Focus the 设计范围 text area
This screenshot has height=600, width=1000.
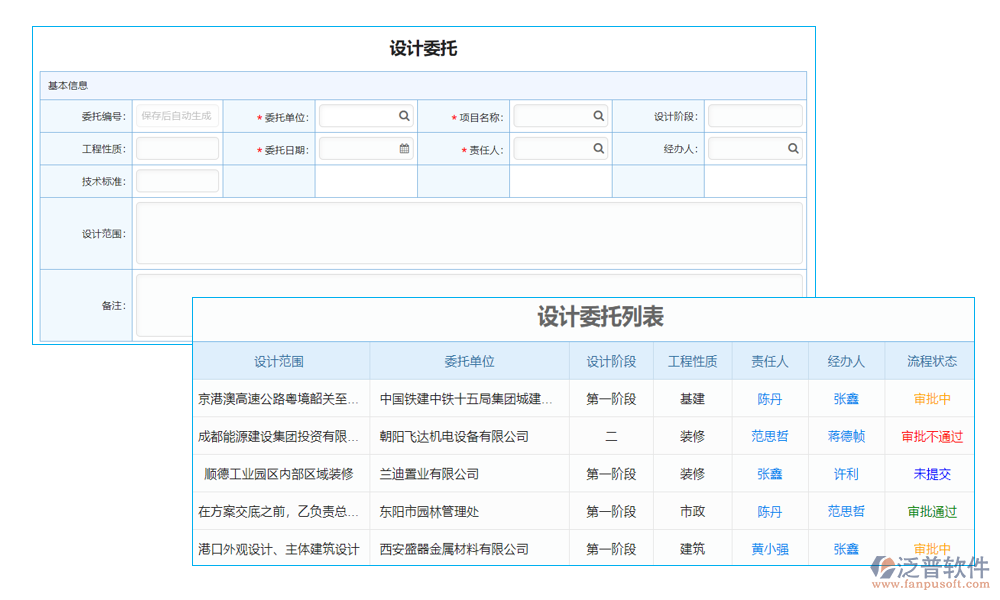pyautogui.click(x=470, y=230)
